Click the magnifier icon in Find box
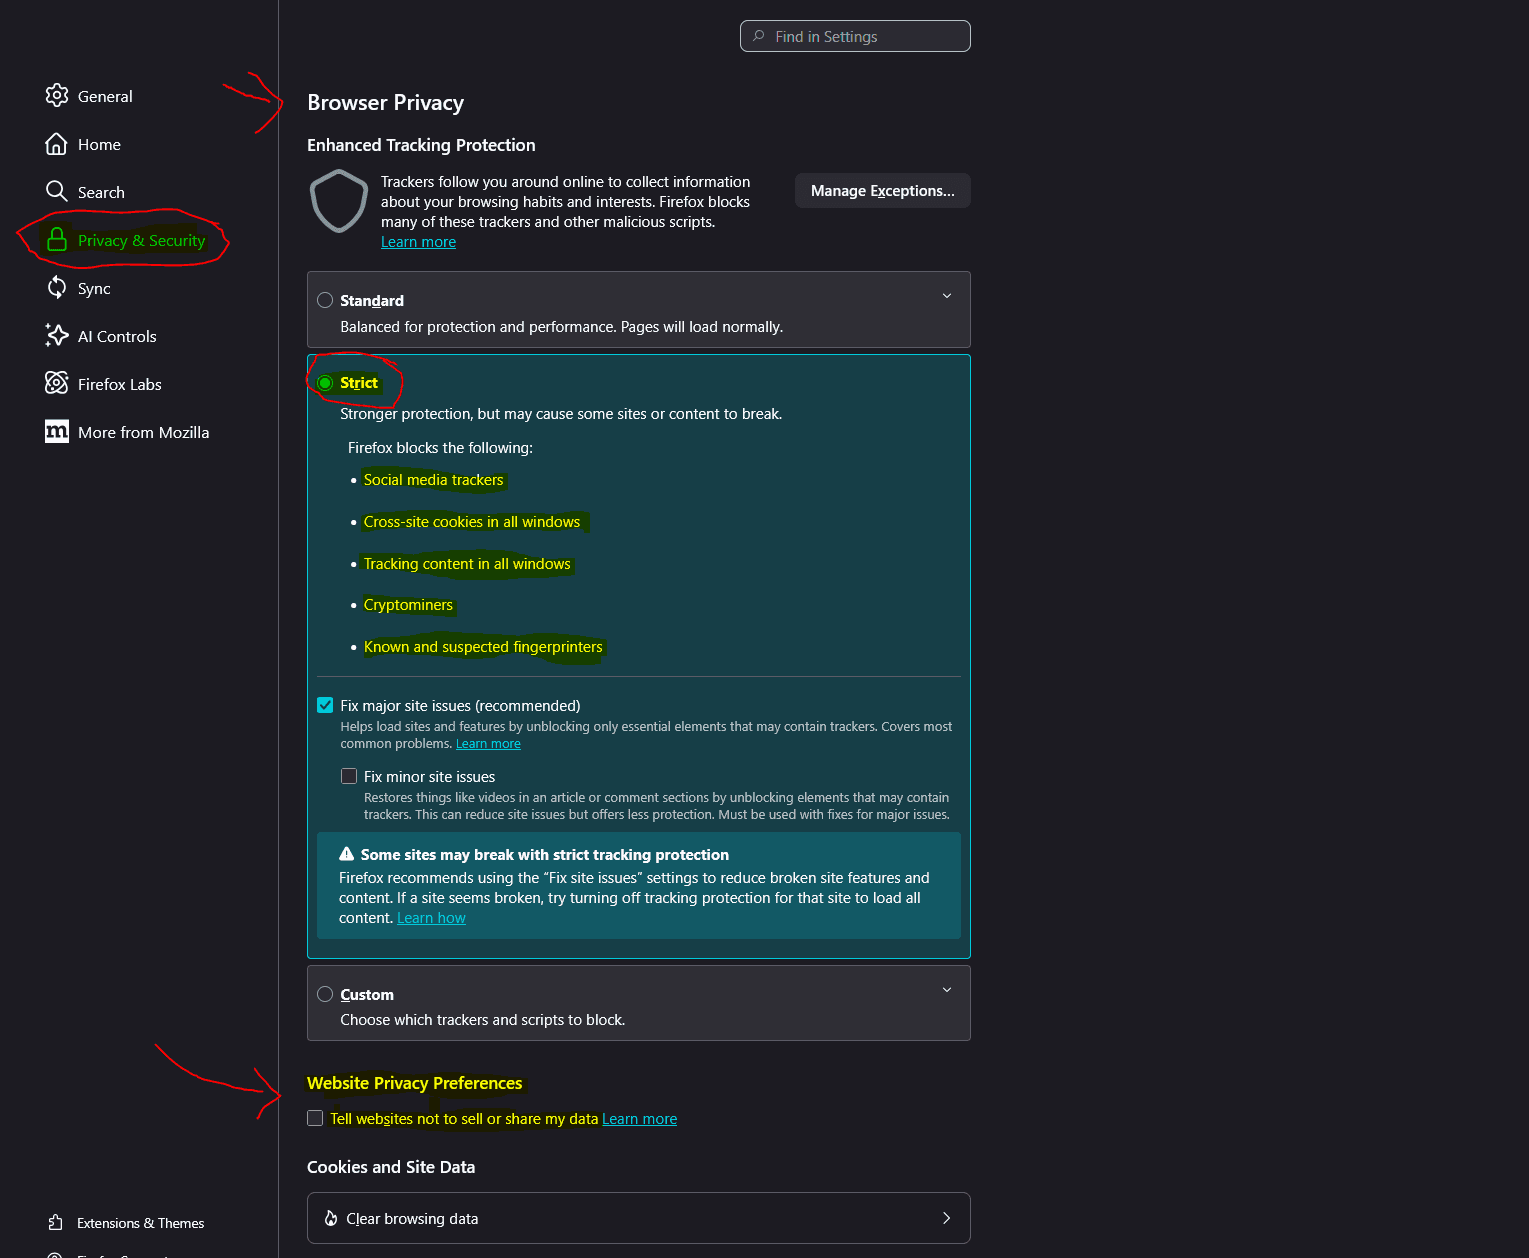This screenshot has width=1529, height=1258. pyautogui.click(x=759, y=36)
